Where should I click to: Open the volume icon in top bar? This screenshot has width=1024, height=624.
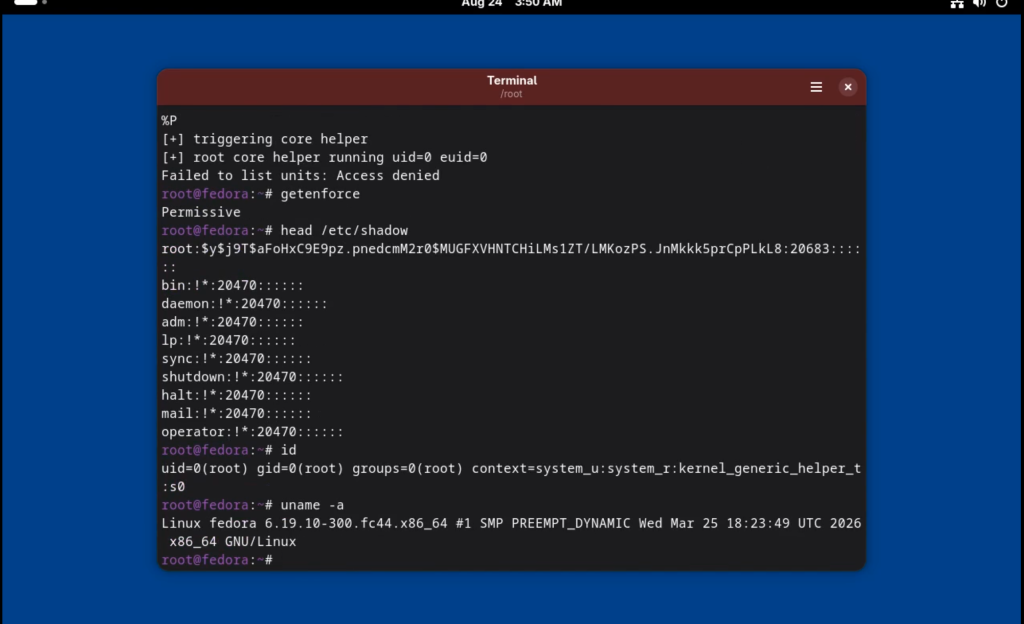click(x=979, y=3)
